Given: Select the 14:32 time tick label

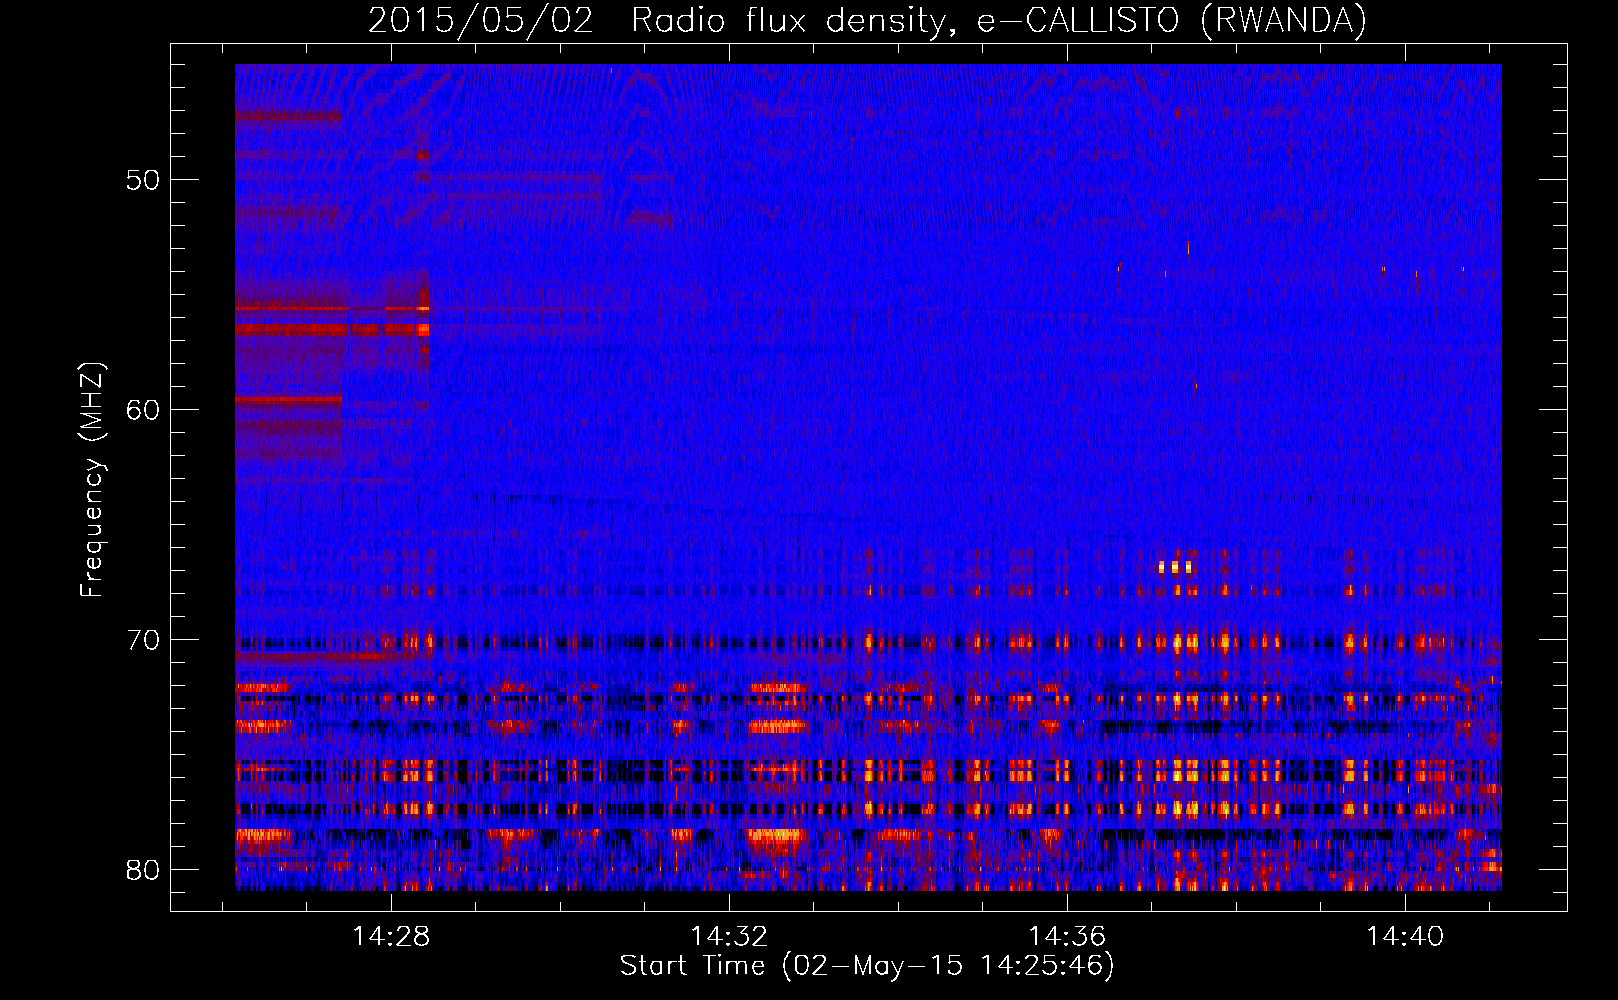Looking at the screenshot, I should point(730,936).
